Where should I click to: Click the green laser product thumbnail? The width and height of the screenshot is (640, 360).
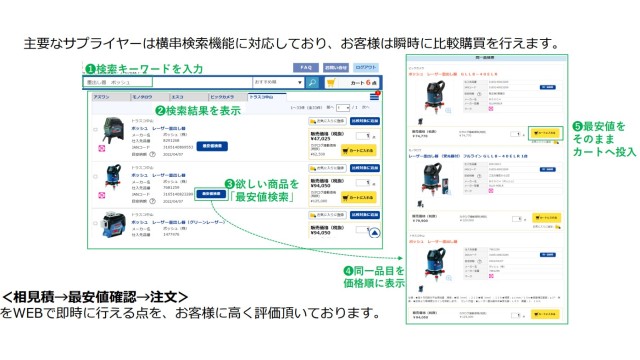pyautogui.click(x=114, y=224)
